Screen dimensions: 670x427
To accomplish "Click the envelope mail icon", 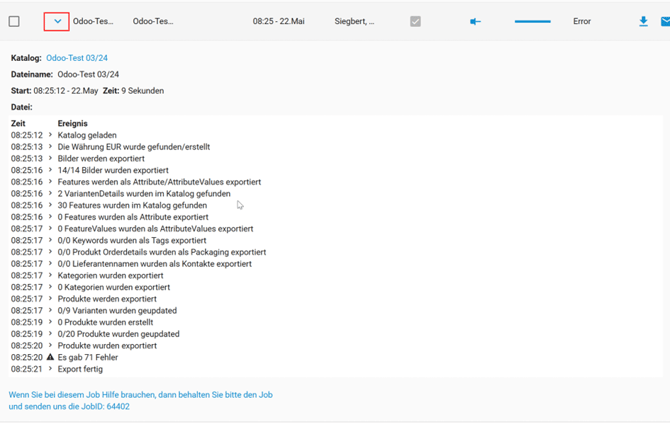I will coord(665,21).
